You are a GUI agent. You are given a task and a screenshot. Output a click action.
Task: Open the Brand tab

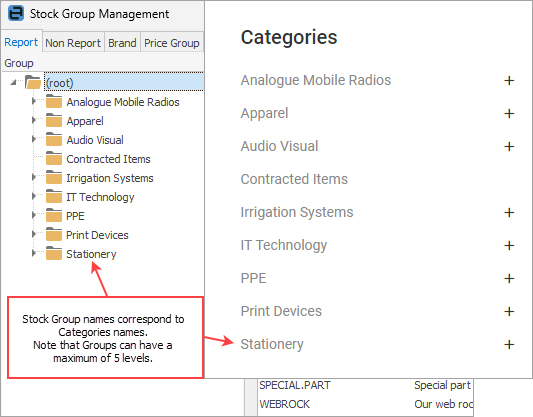[x=122, y=43]
